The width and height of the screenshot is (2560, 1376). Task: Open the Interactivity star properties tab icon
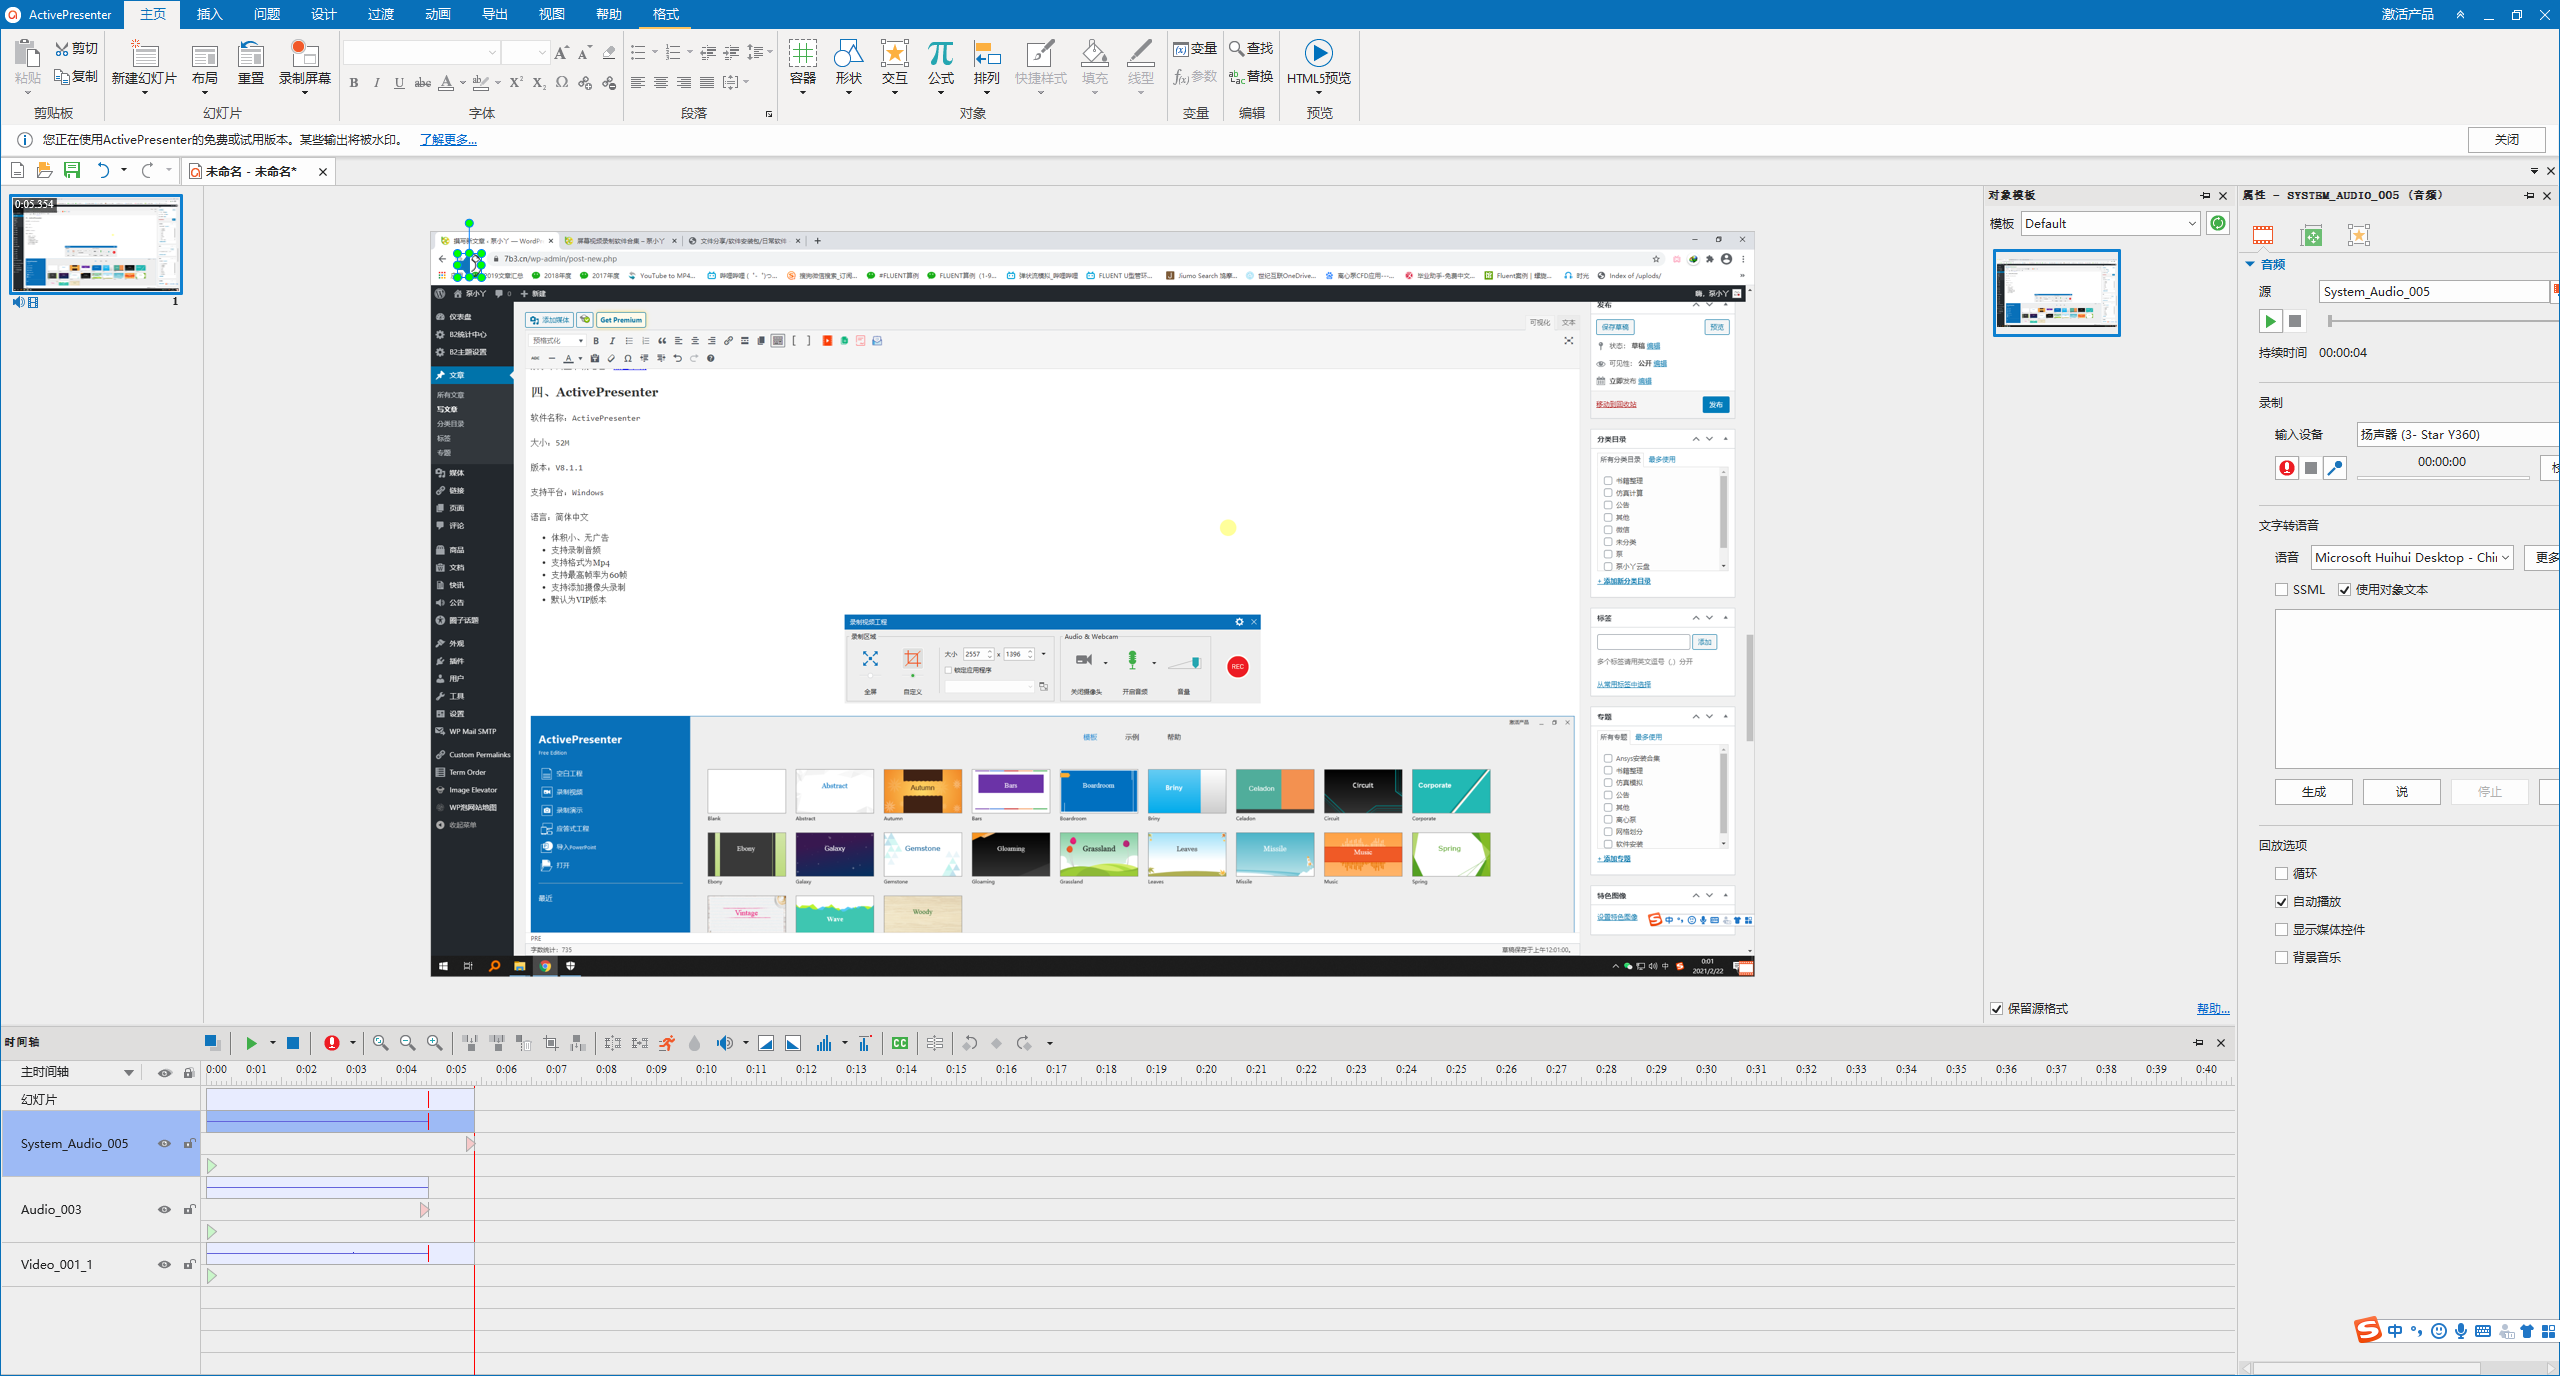coord(2358,235)
